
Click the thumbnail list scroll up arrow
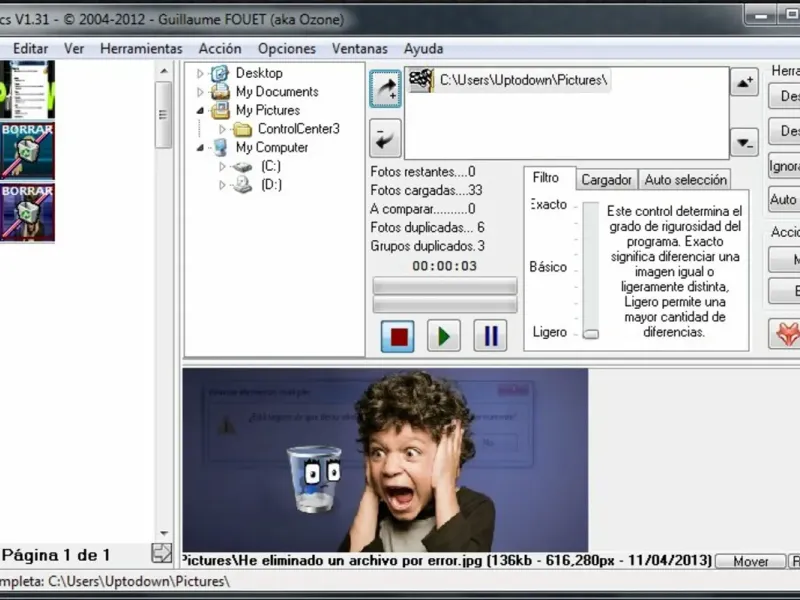164,71
